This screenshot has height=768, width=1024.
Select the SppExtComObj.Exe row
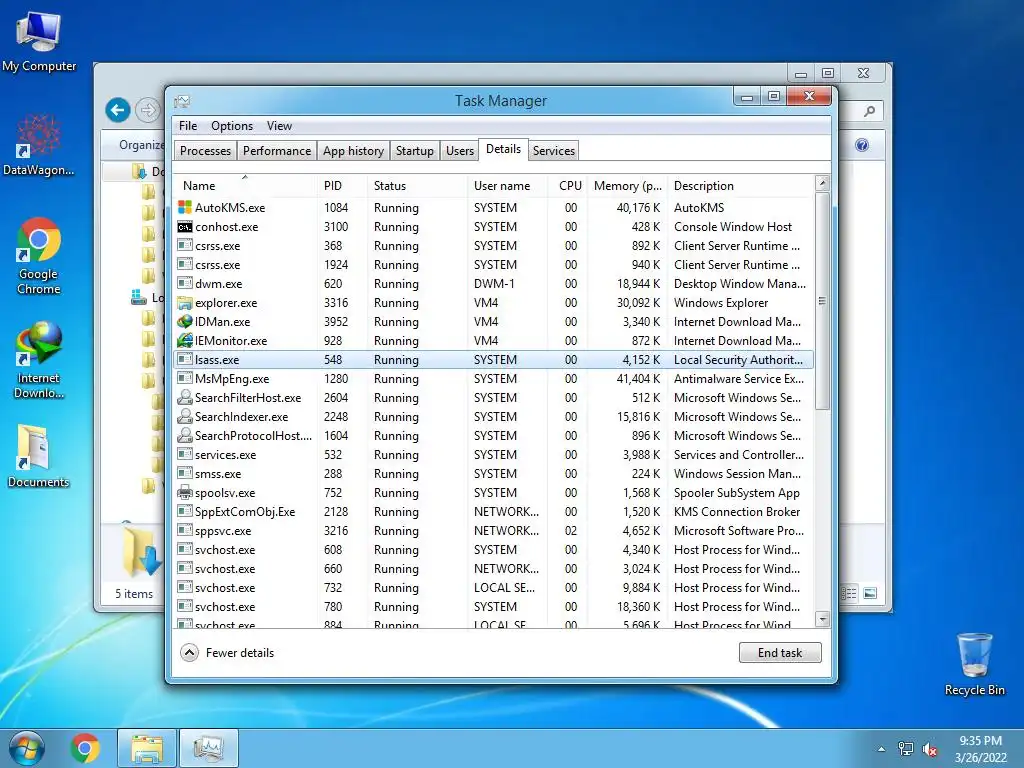[494, 512]
